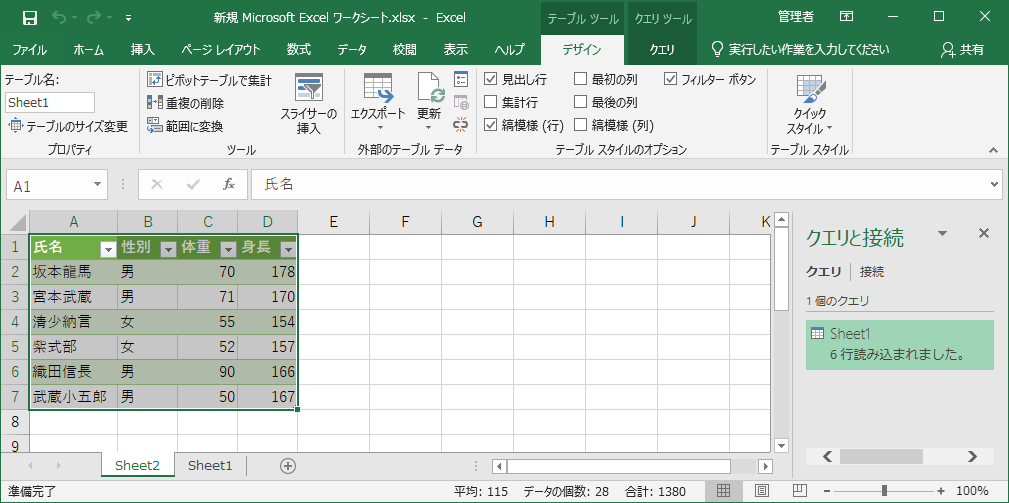
Task: Open Quick Access Toolbar customize arrow
Action: 129,18
